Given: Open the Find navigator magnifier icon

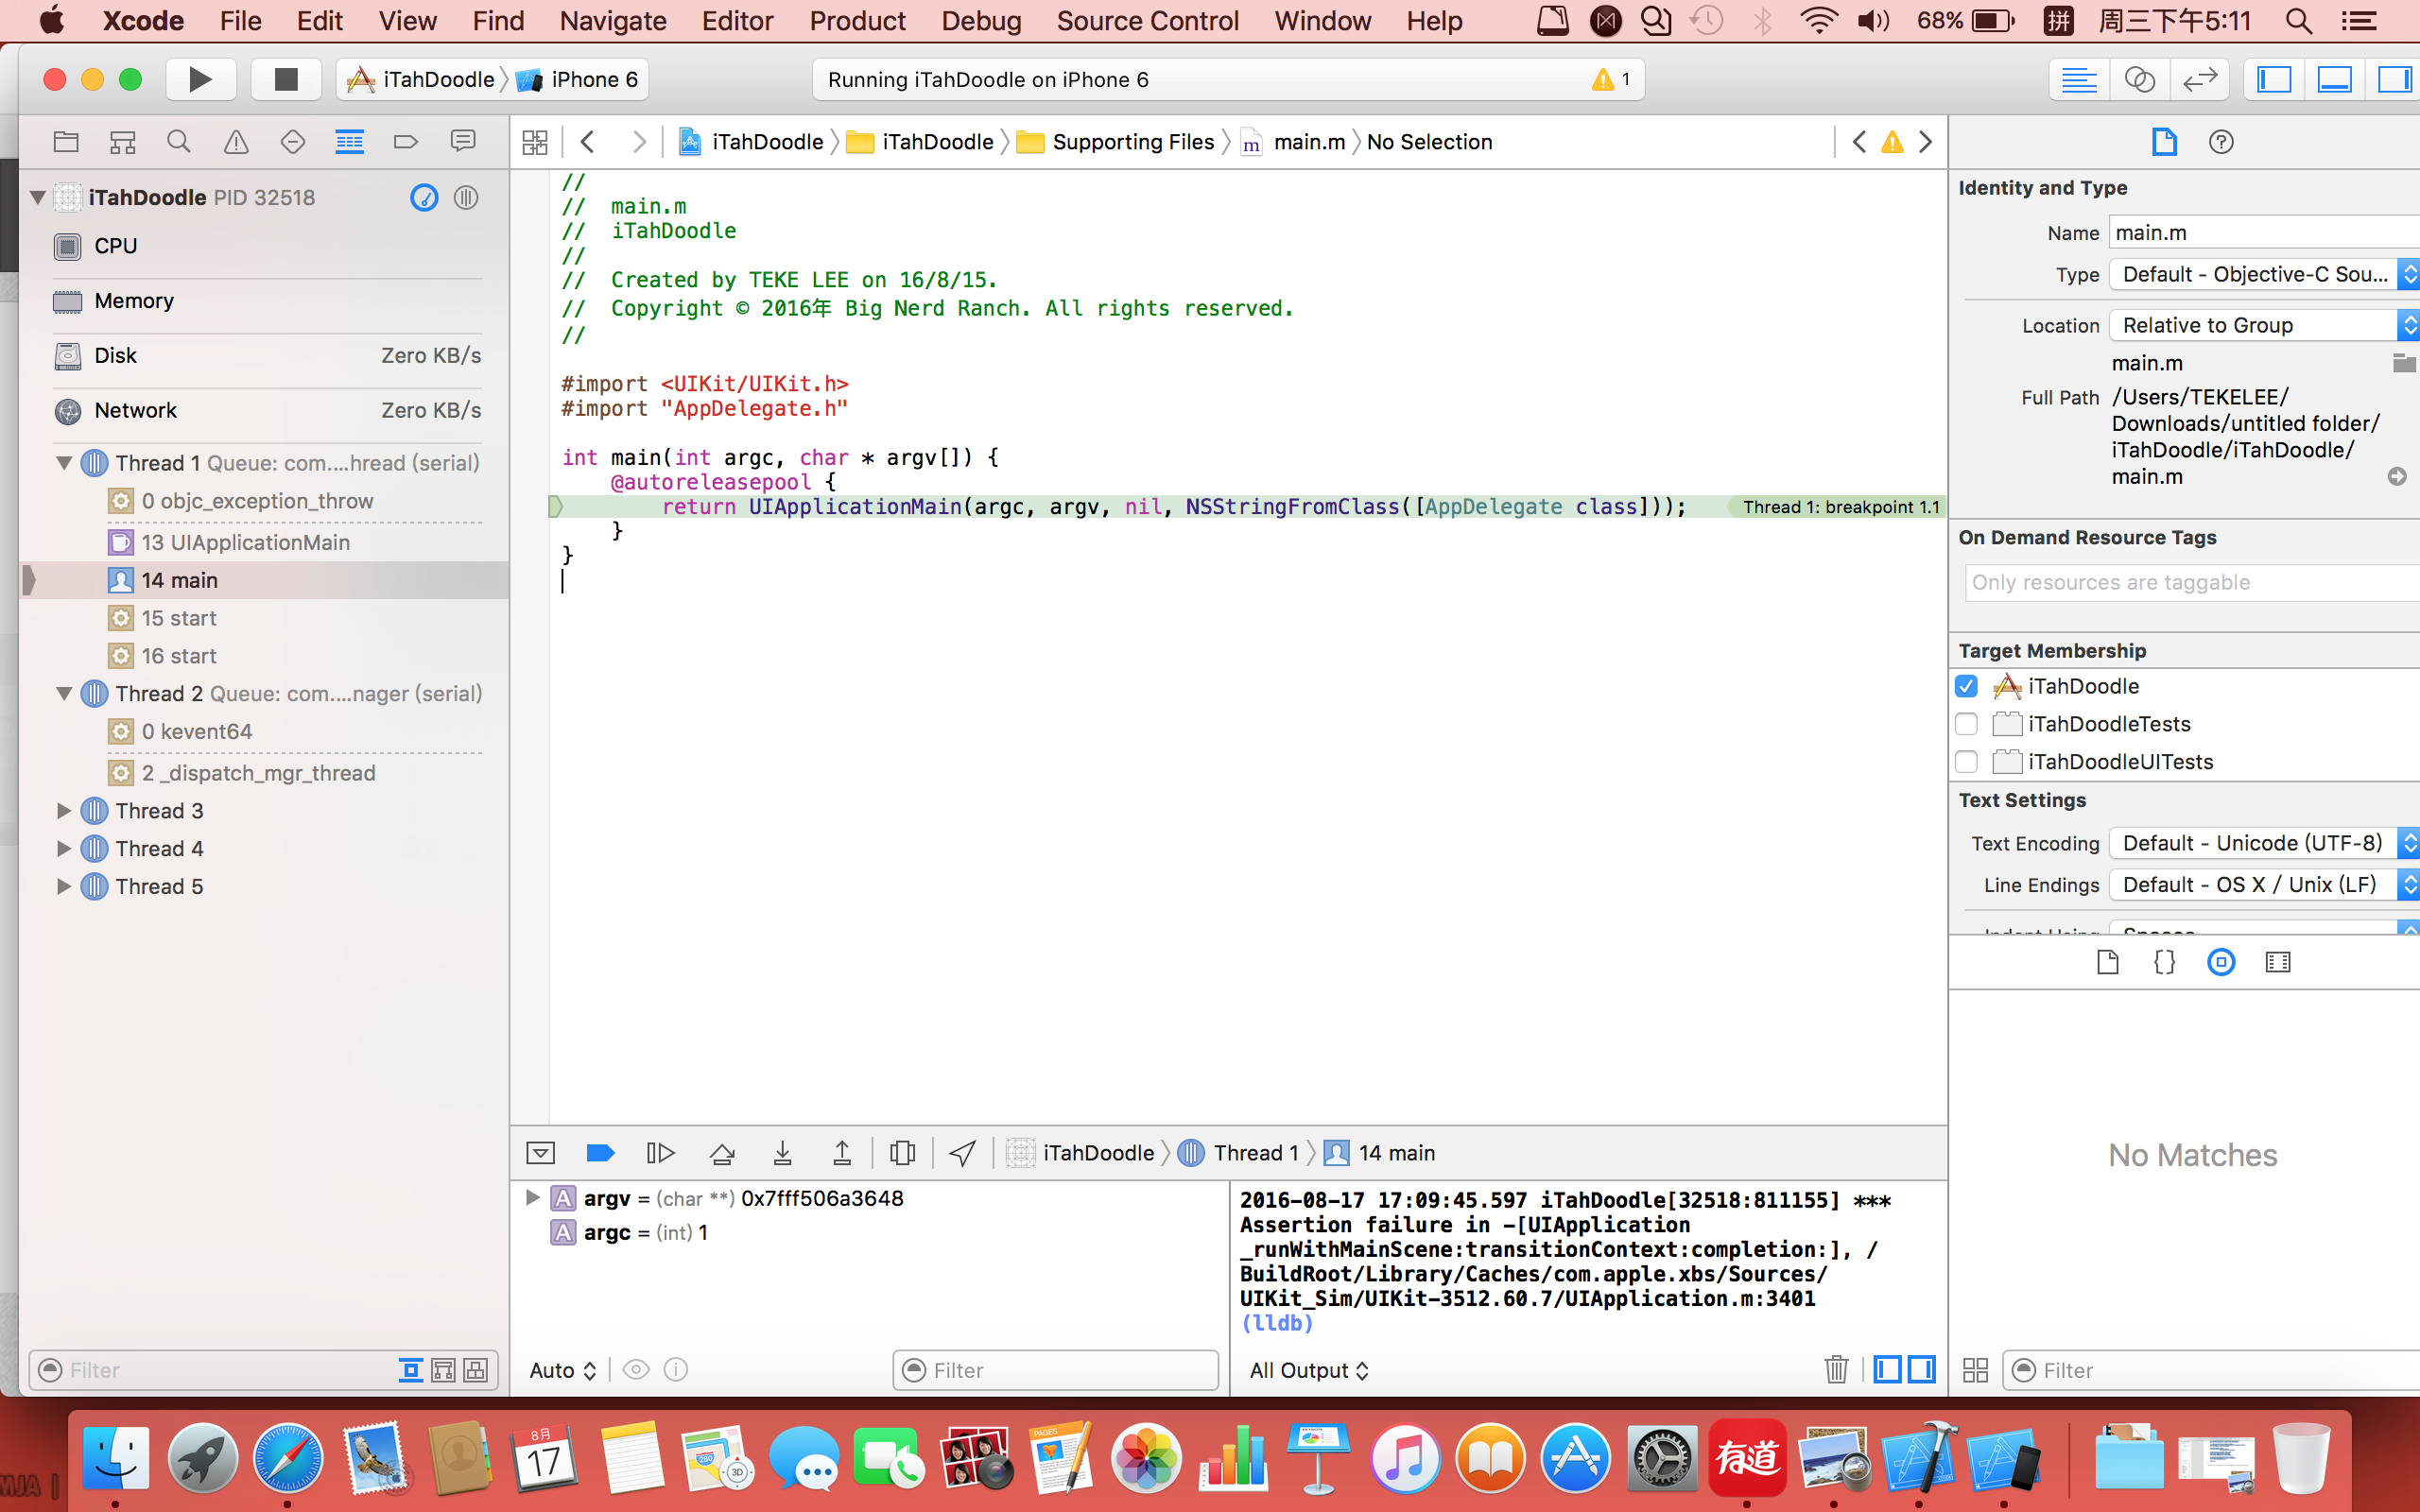Looking at the screenshot, I should (179, 142).
